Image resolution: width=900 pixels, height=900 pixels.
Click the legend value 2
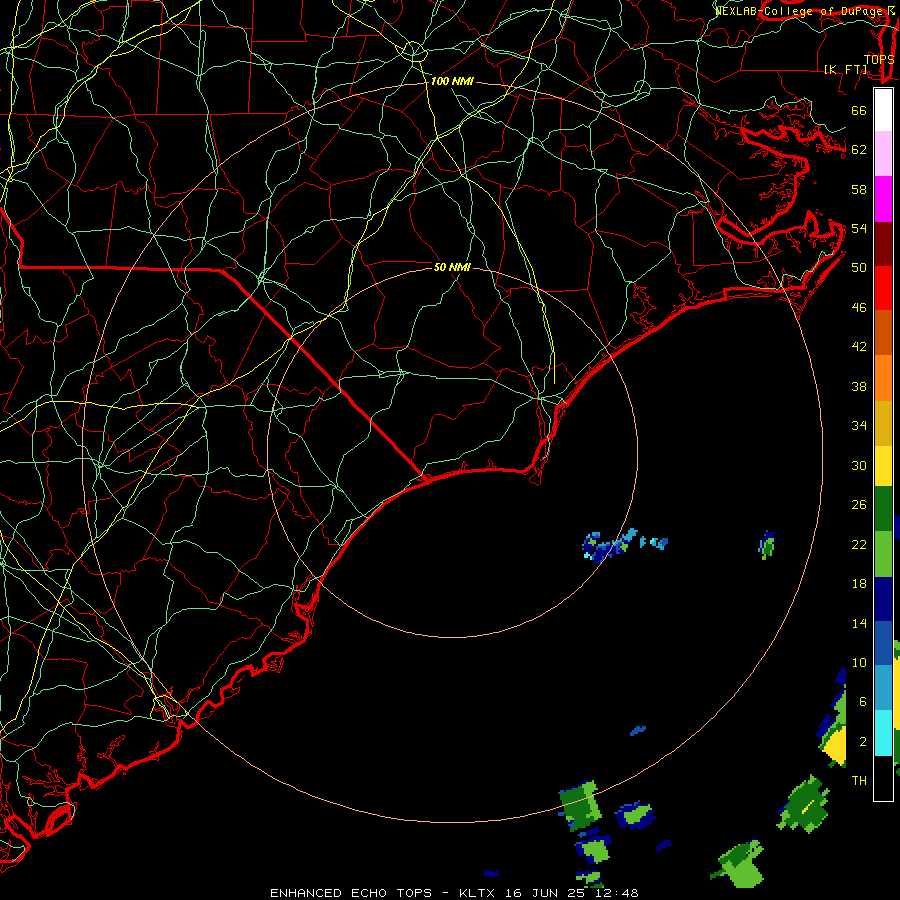(x=862, y=742)
